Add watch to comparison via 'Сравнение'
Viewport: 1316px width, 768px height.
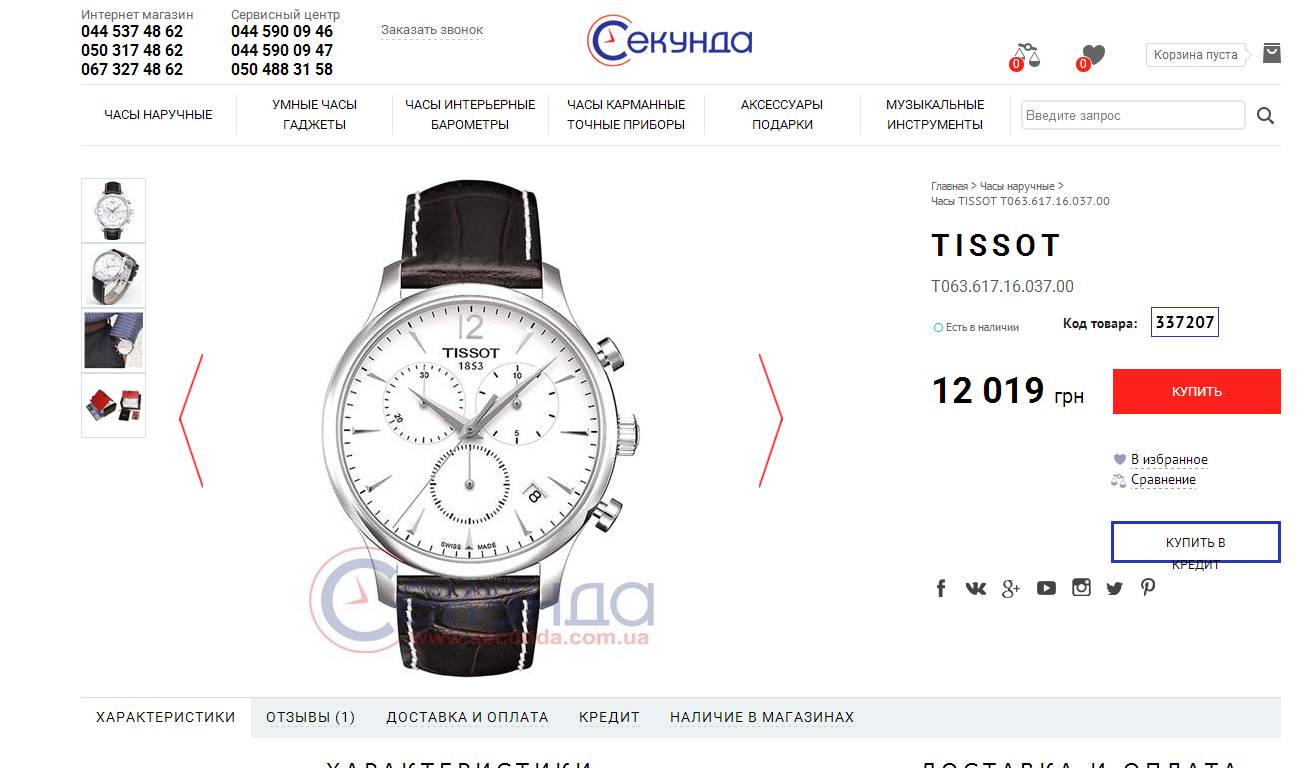(1163, 480)
